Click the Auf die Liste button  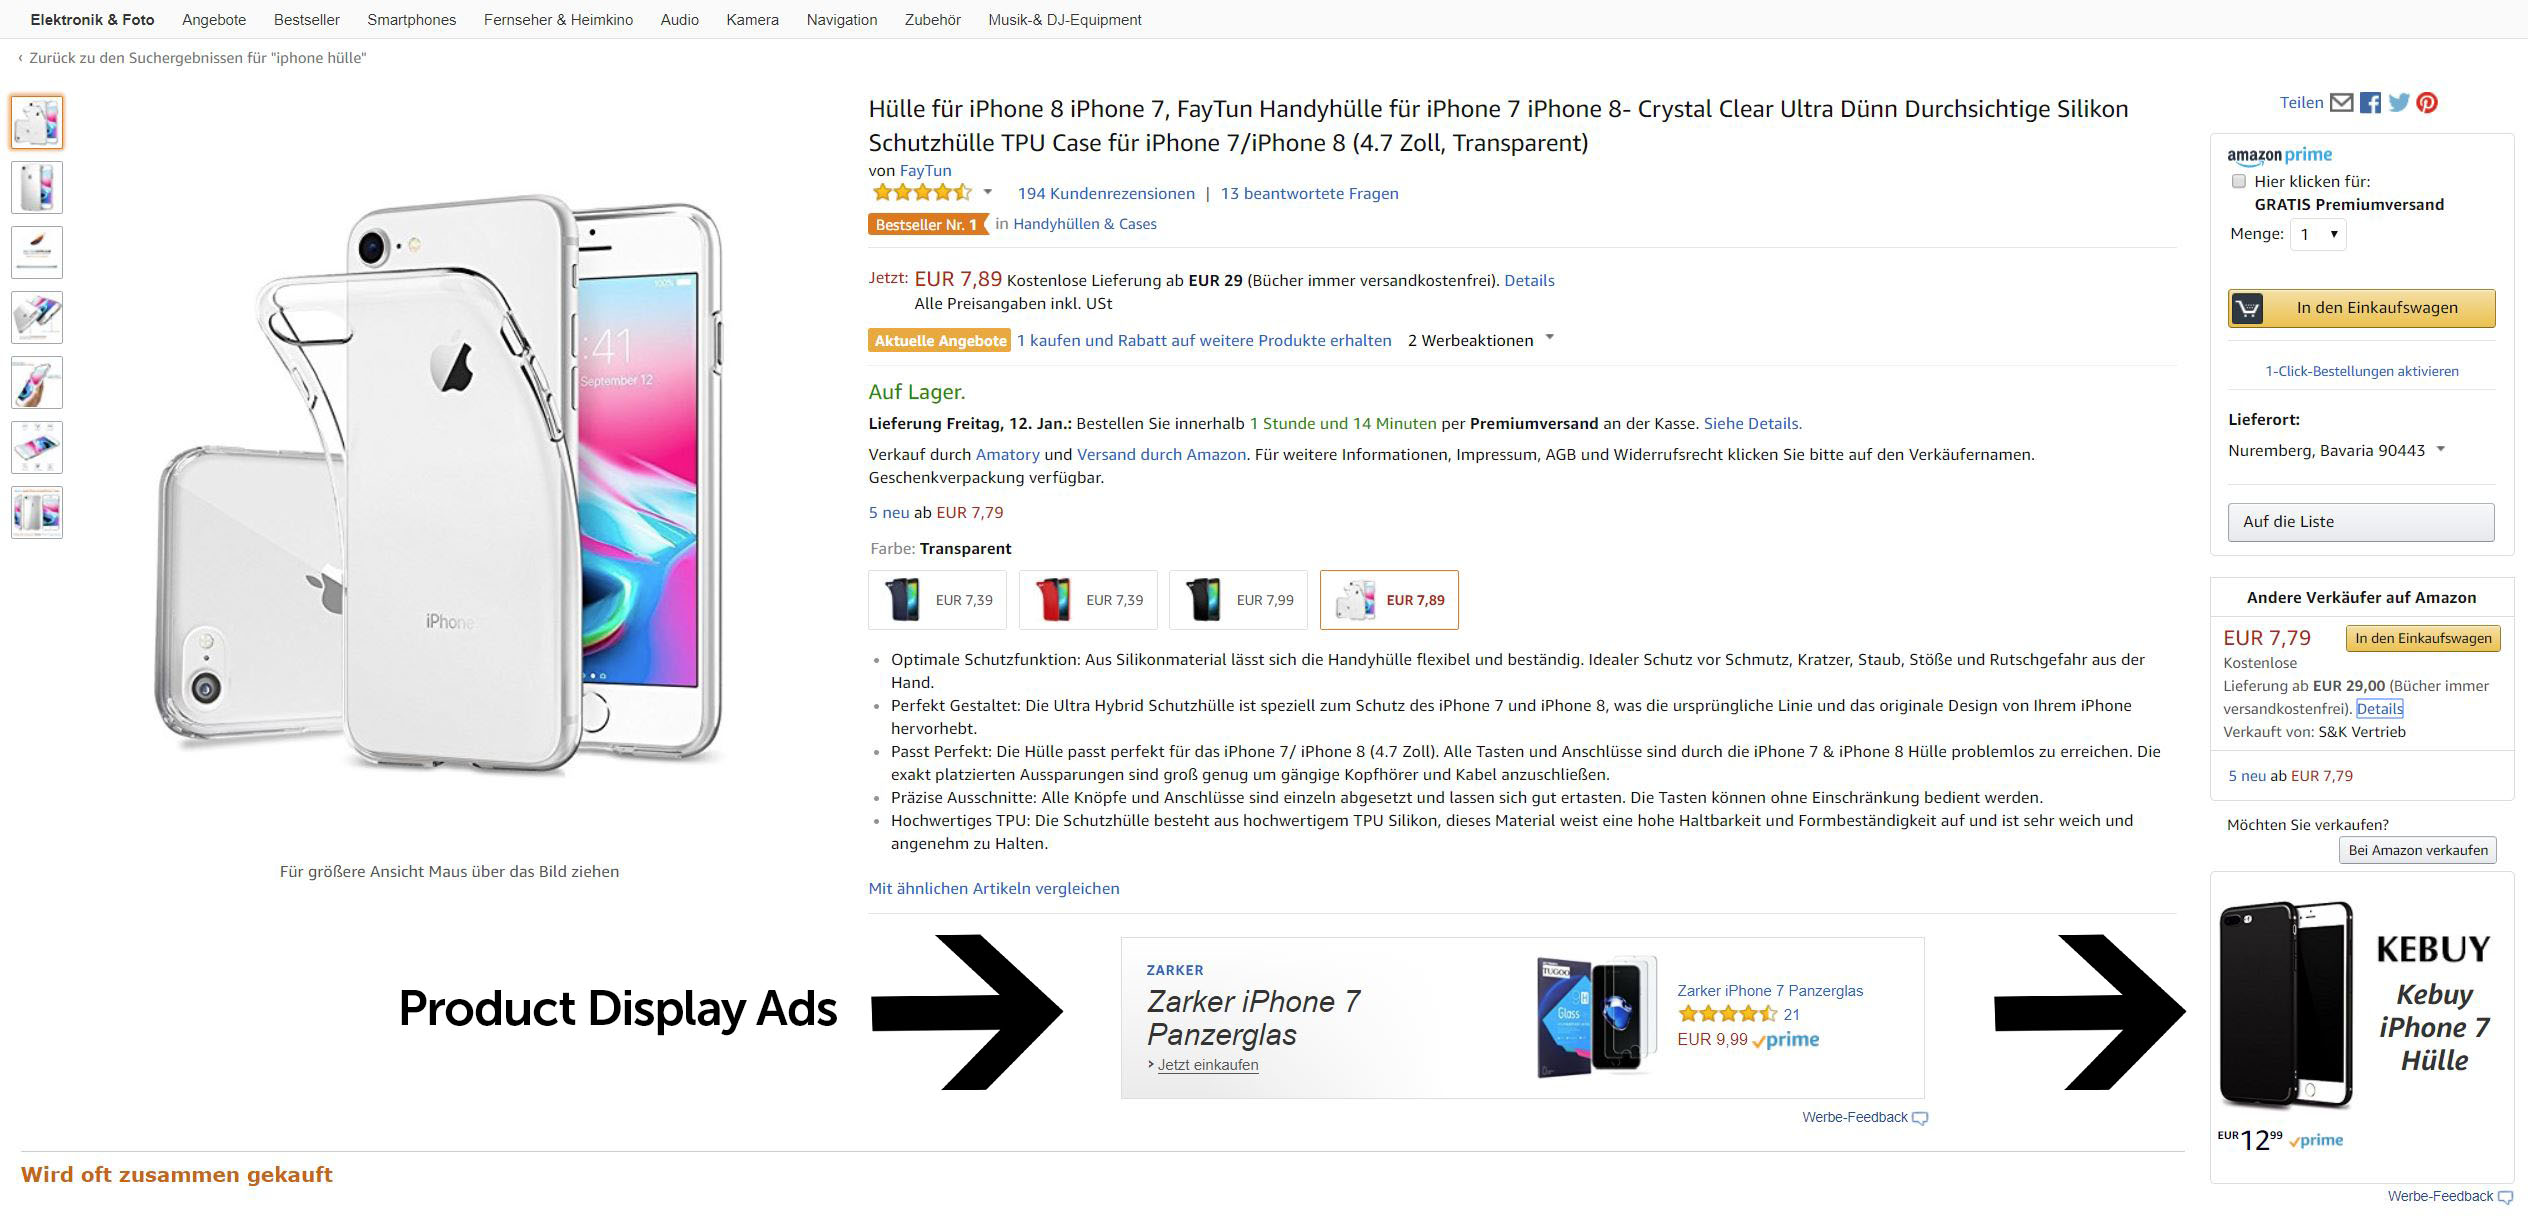[2361, 521]
